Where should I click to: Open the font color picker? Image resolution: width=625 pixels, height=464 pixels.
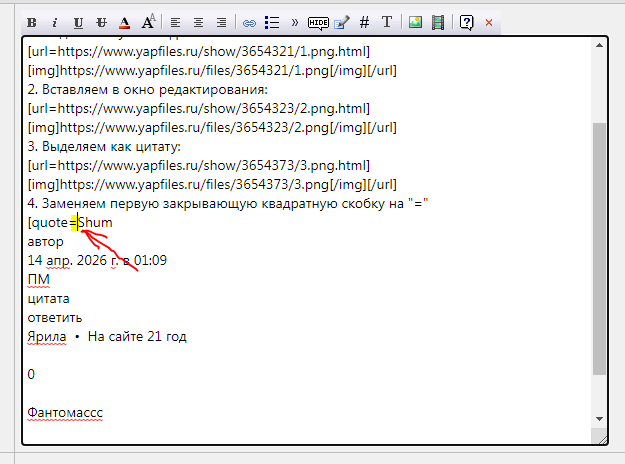(124, 21)
